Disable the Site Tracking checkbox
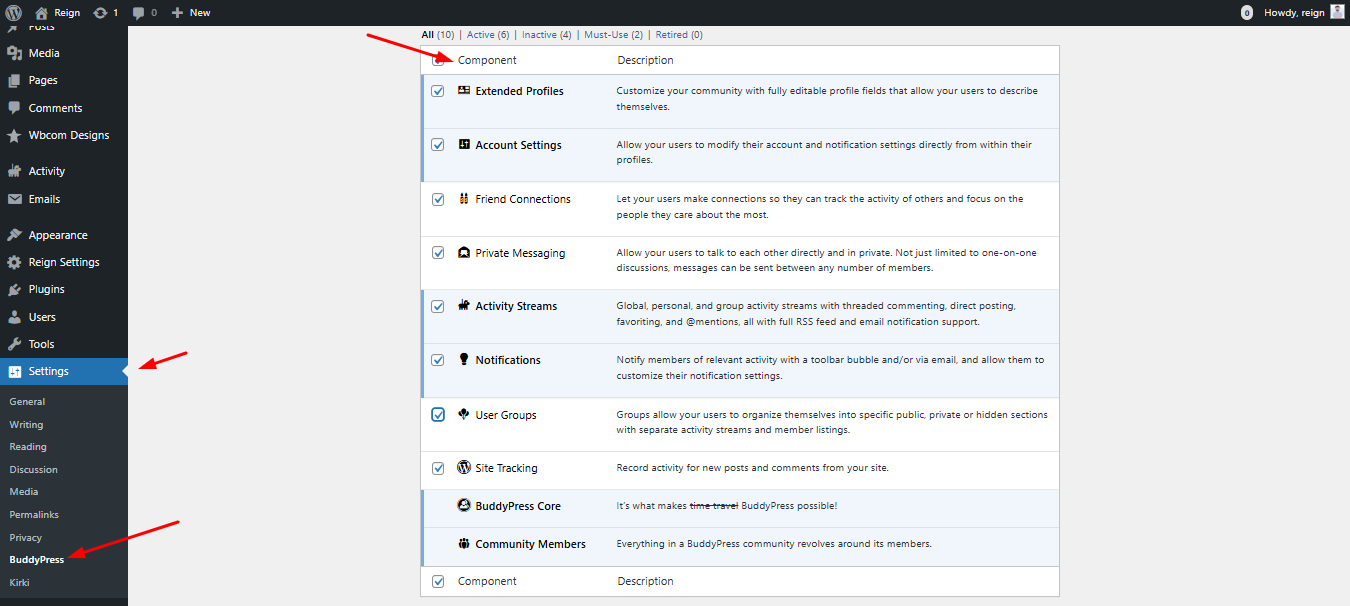Viewport: 1350px width, 606px height. (438, 468)
